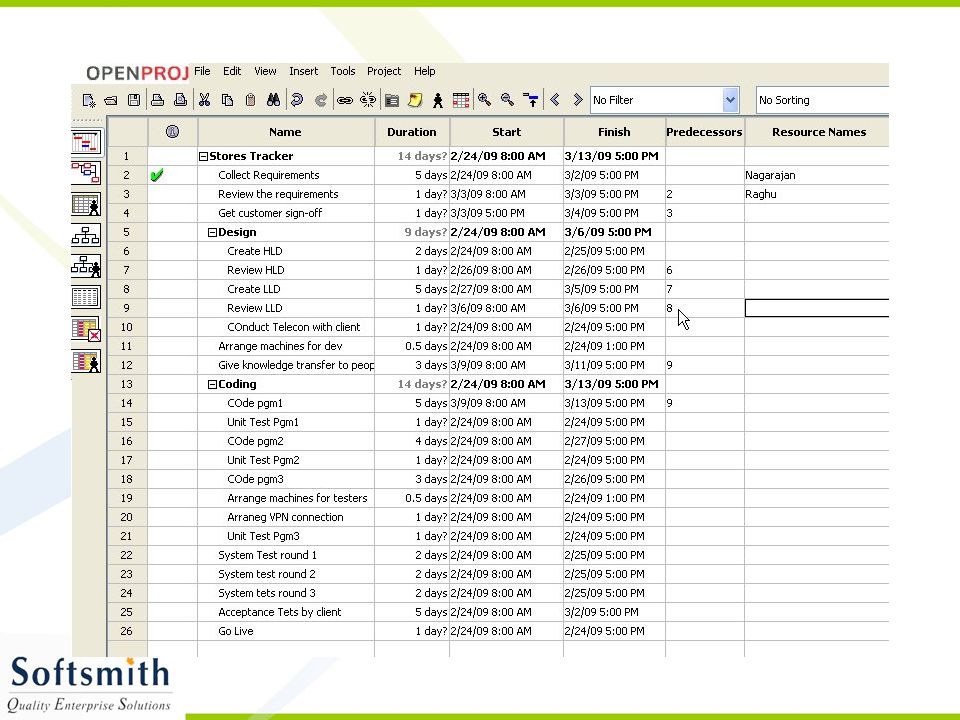Select the Nagarajan resource cell
Image resolution: width=960 pixels, height=720 pixels.
[817, 175]
